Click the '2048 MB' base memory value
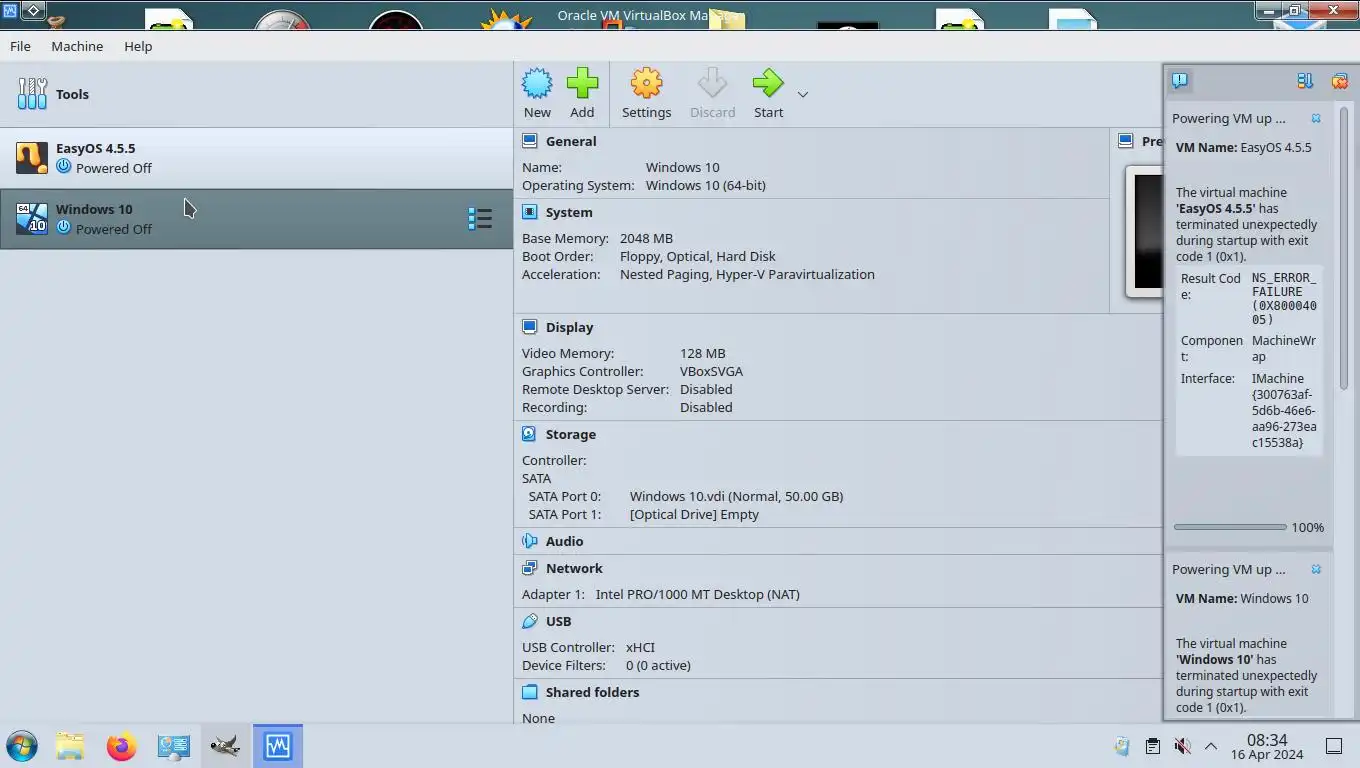 point(646,238)
